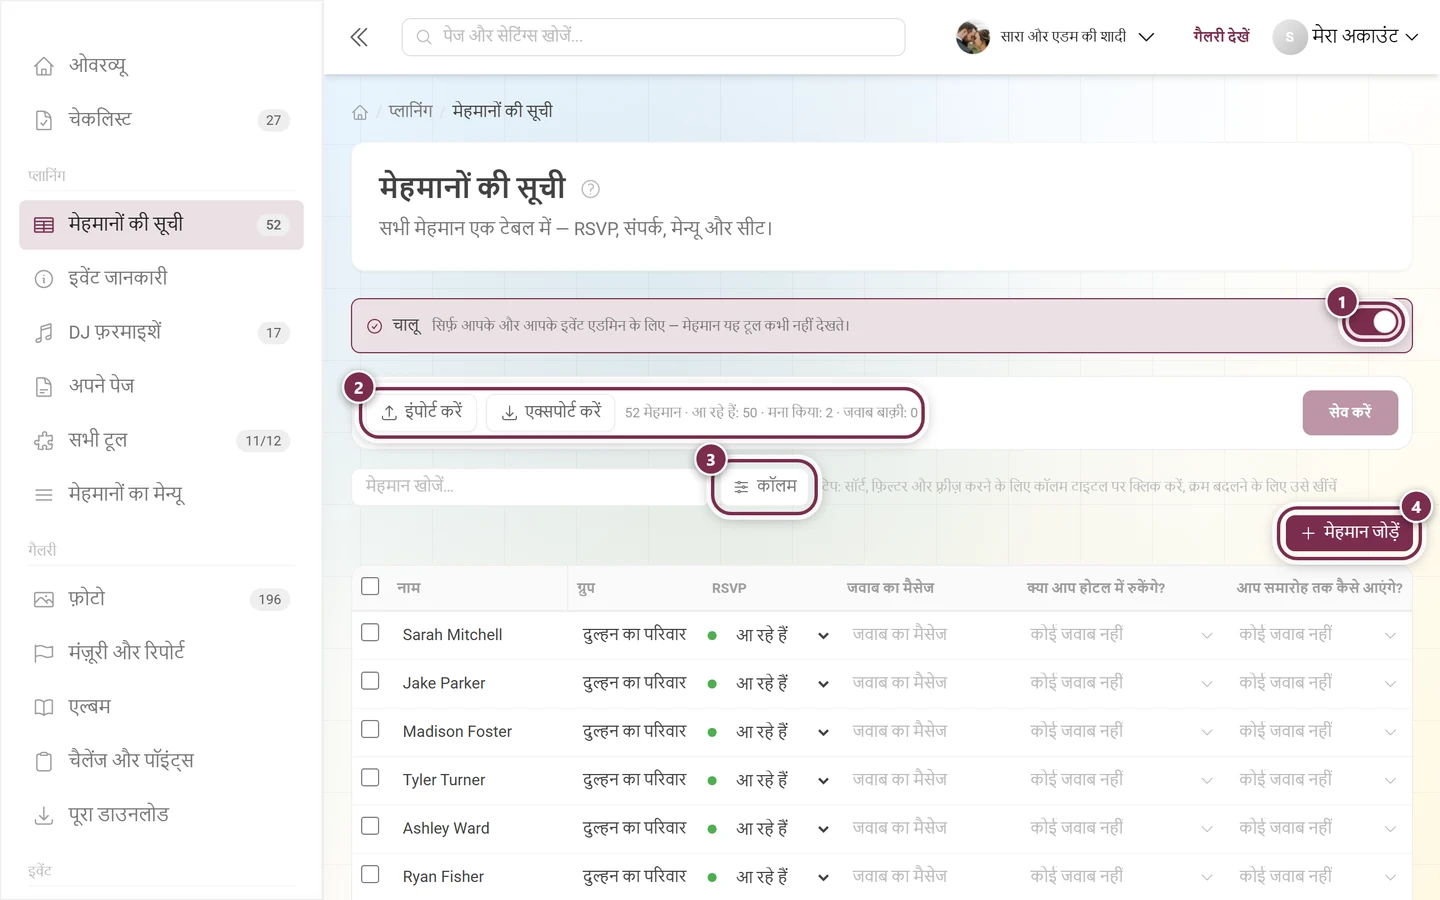This screenshot has width=1440, height=900.
Task: Select Jake Parker's row checkbox
Action: click(x=370, y=681)
